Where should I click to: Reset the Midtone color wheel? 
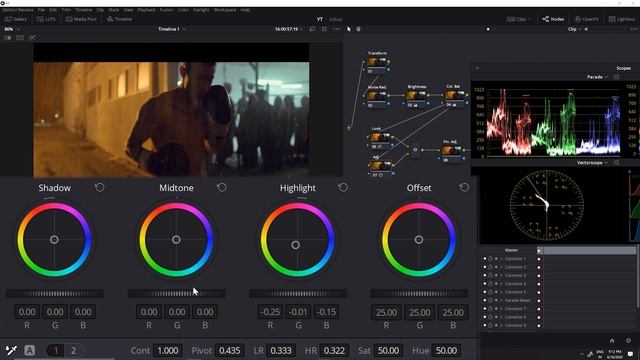pos(222,187)
